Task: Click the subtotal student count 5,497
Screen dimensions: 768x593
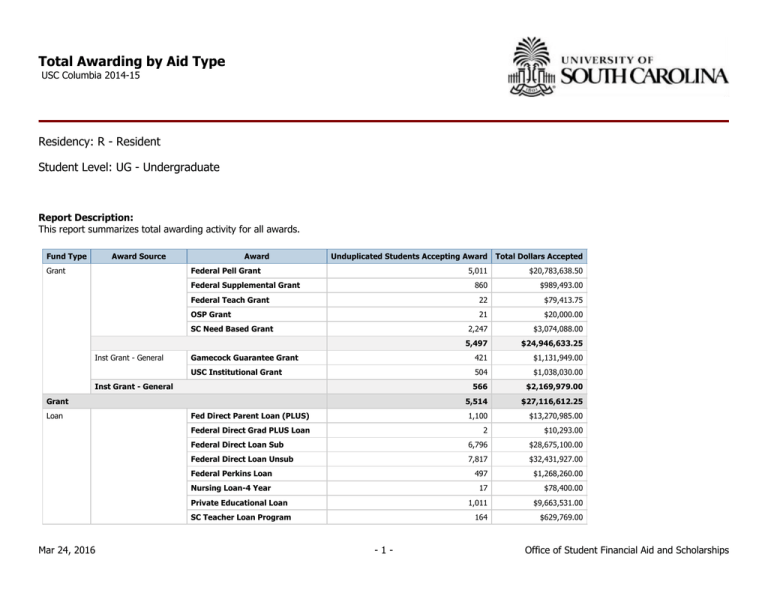Action: coord(477,343)
